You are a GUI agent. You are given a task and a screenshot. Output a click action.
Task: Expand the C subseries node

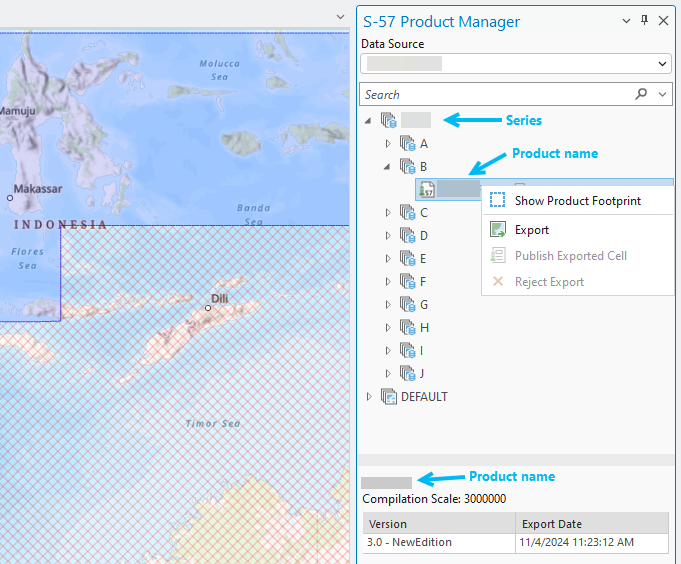(x=388, y=213)
